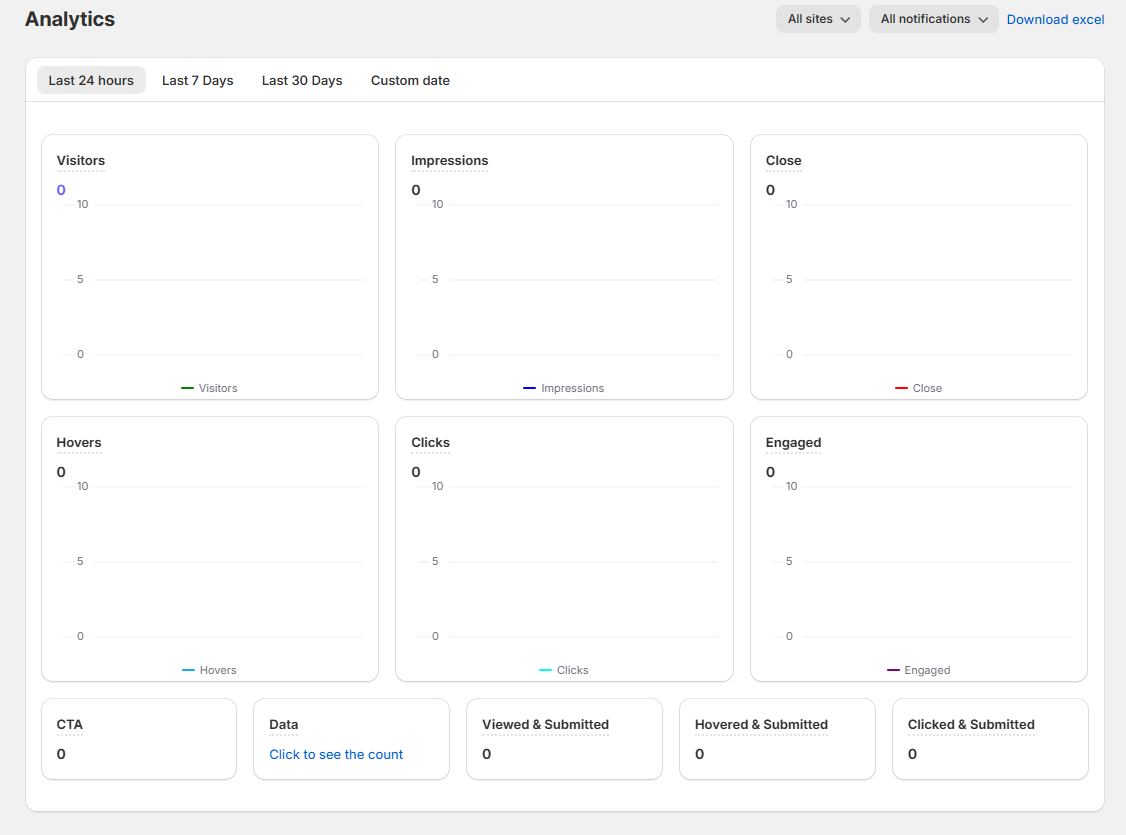
Task: Select the dark blue Impressions legend marker
Action: tap(529, 388)
